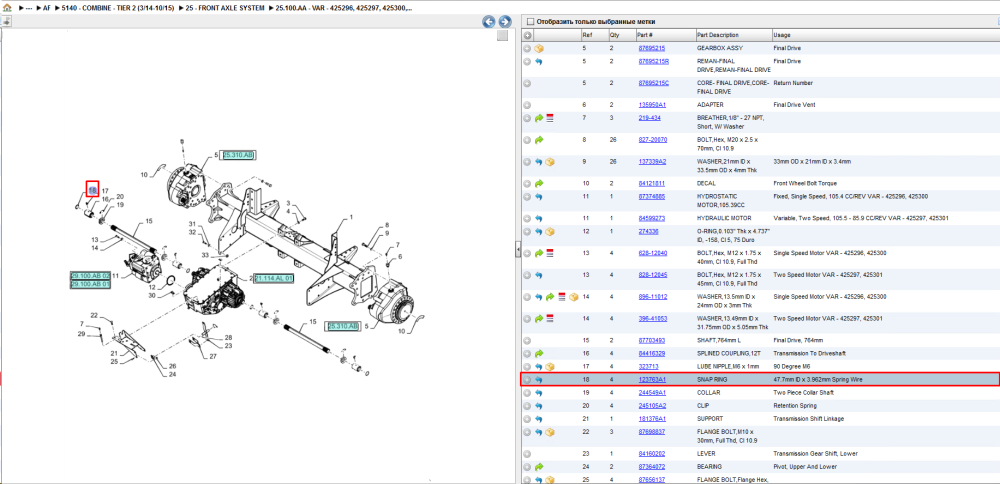1000x484 pixels.
Task: Go to the previous diagram with back arrow
Action: [x=489, y=22]
